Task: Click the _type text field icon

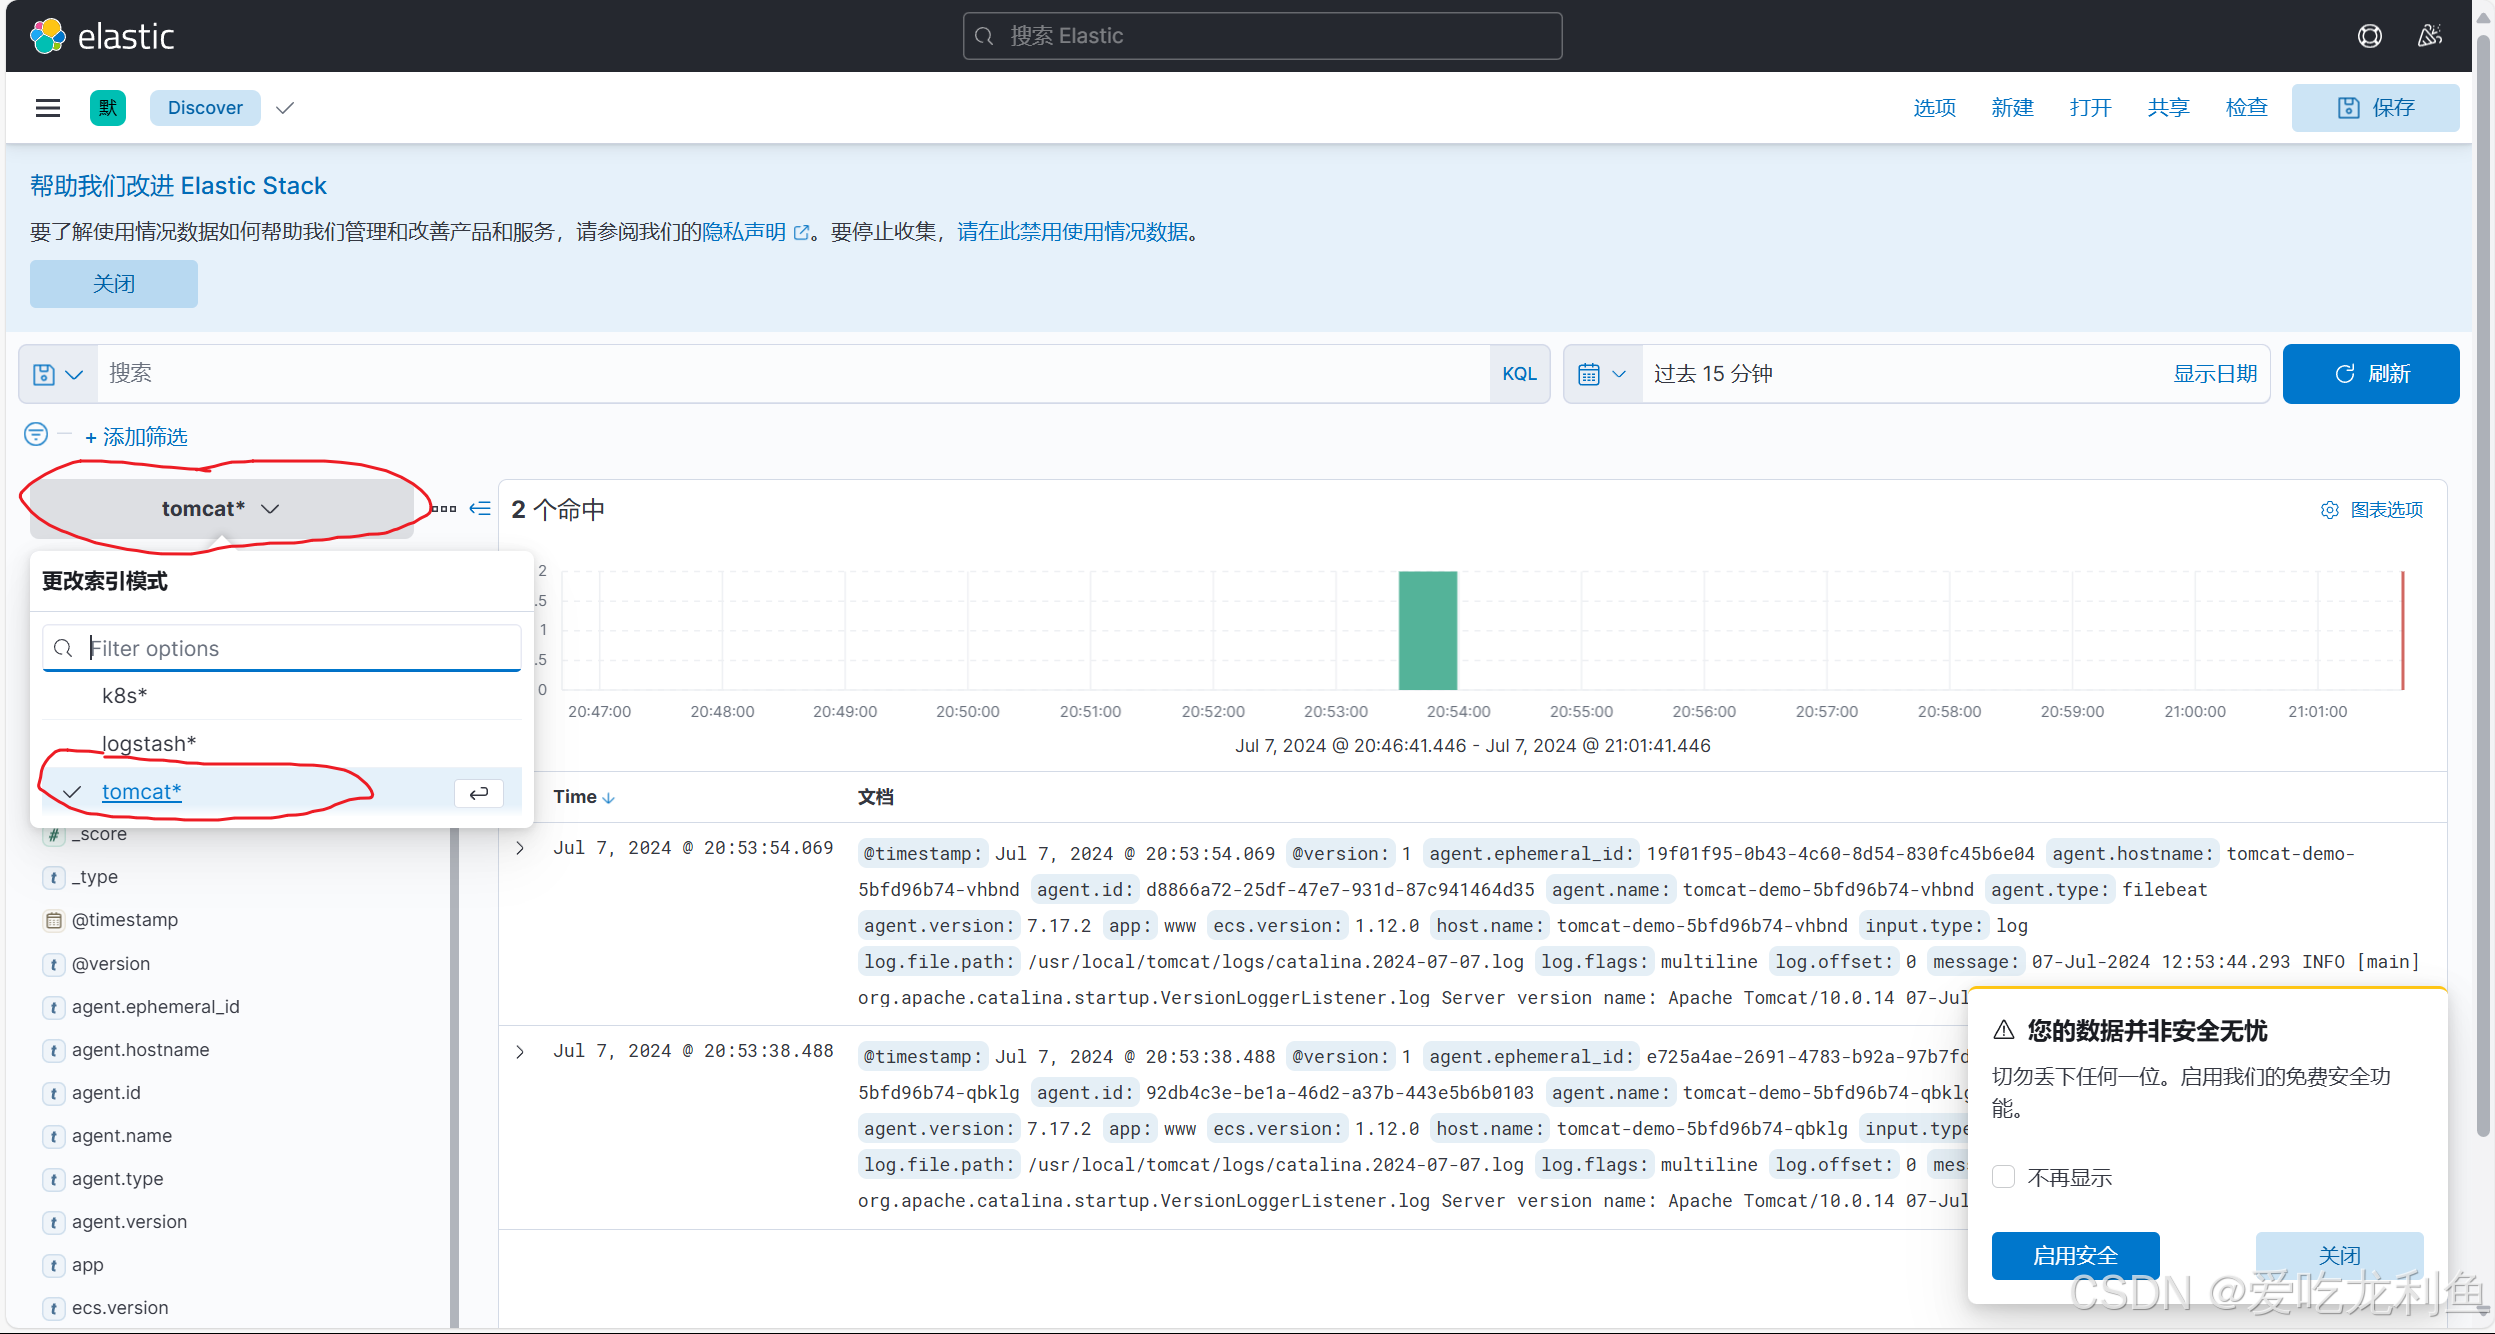Action: pos(54,877)
